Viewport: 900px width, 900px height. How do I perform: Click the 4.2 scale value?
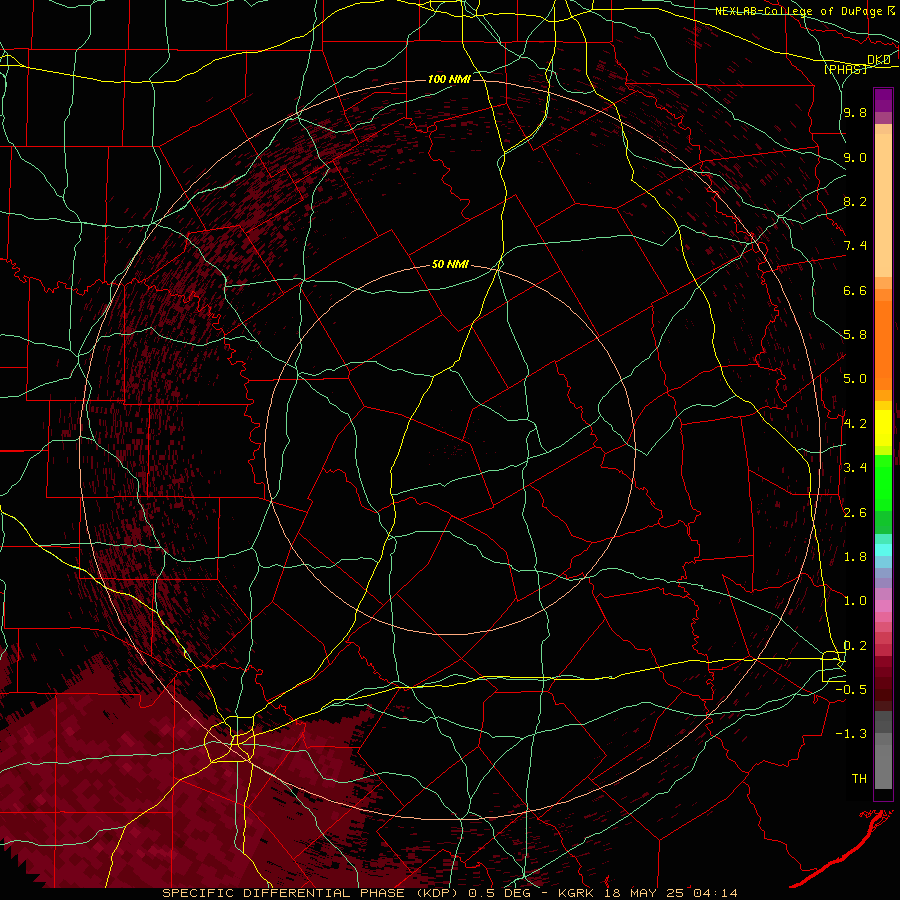coord(855,424)
